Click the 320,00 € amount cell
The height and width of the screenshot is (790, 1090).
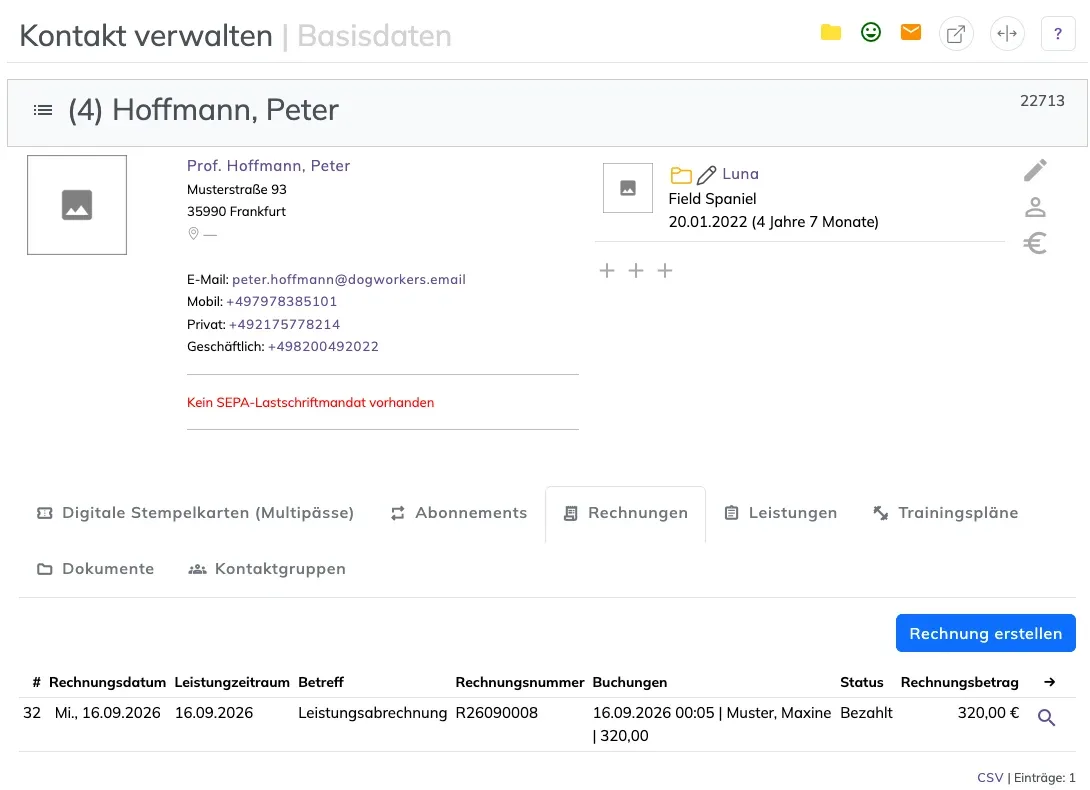coord(989,713)
